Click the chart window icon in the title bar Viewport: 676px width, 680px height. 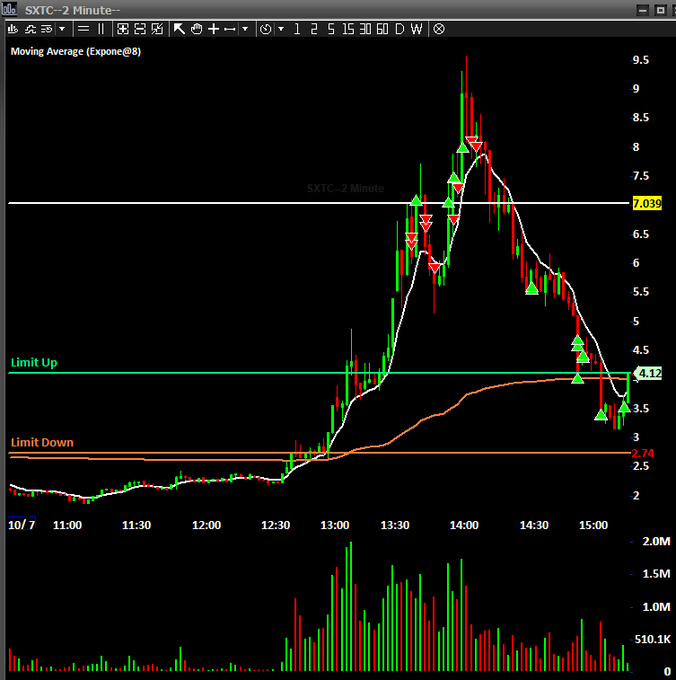tap(10, 9)
